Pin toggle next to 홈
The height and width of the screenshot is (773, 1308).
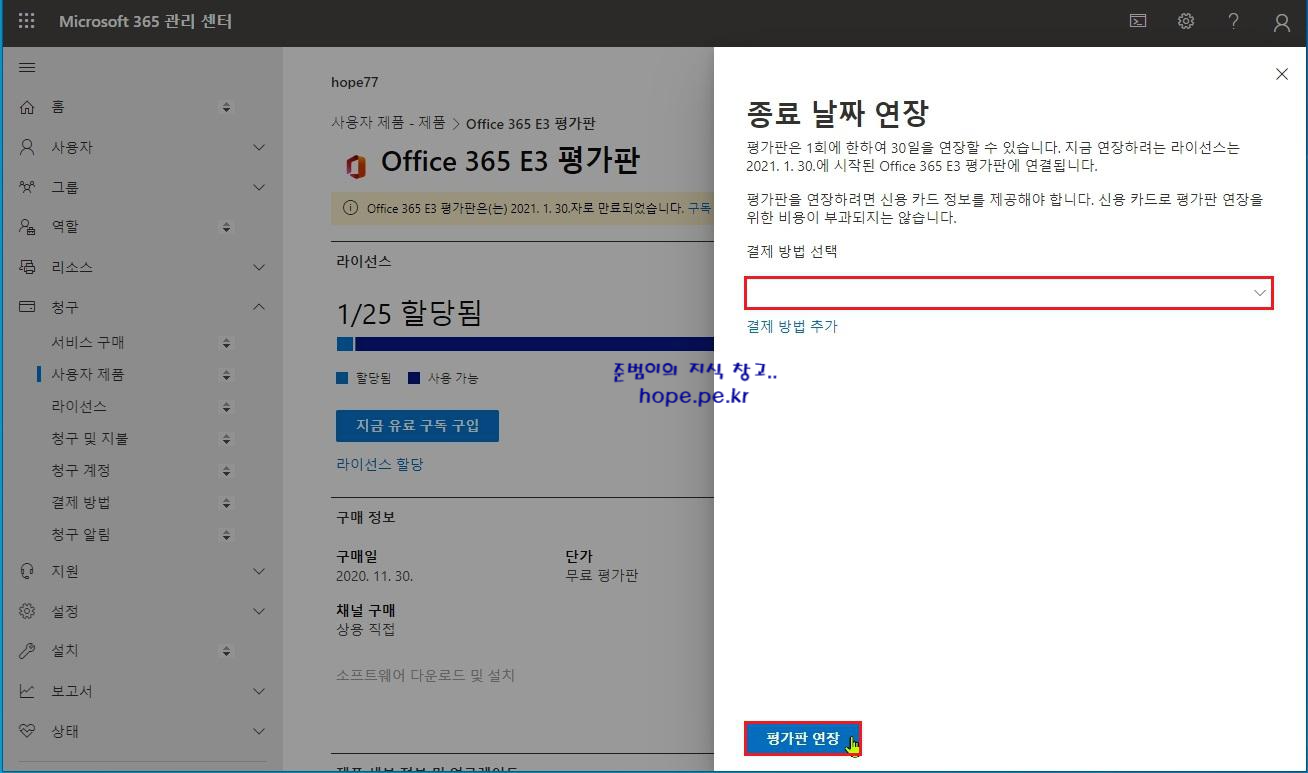point(226,107)
